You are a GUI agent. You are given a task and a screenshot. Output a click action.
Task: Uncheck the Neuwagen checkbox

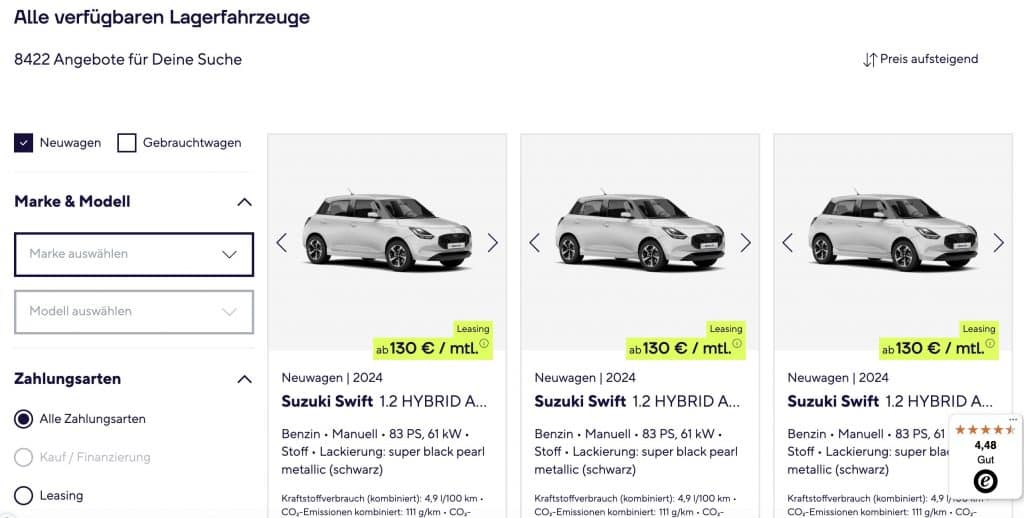coord(24,143)
